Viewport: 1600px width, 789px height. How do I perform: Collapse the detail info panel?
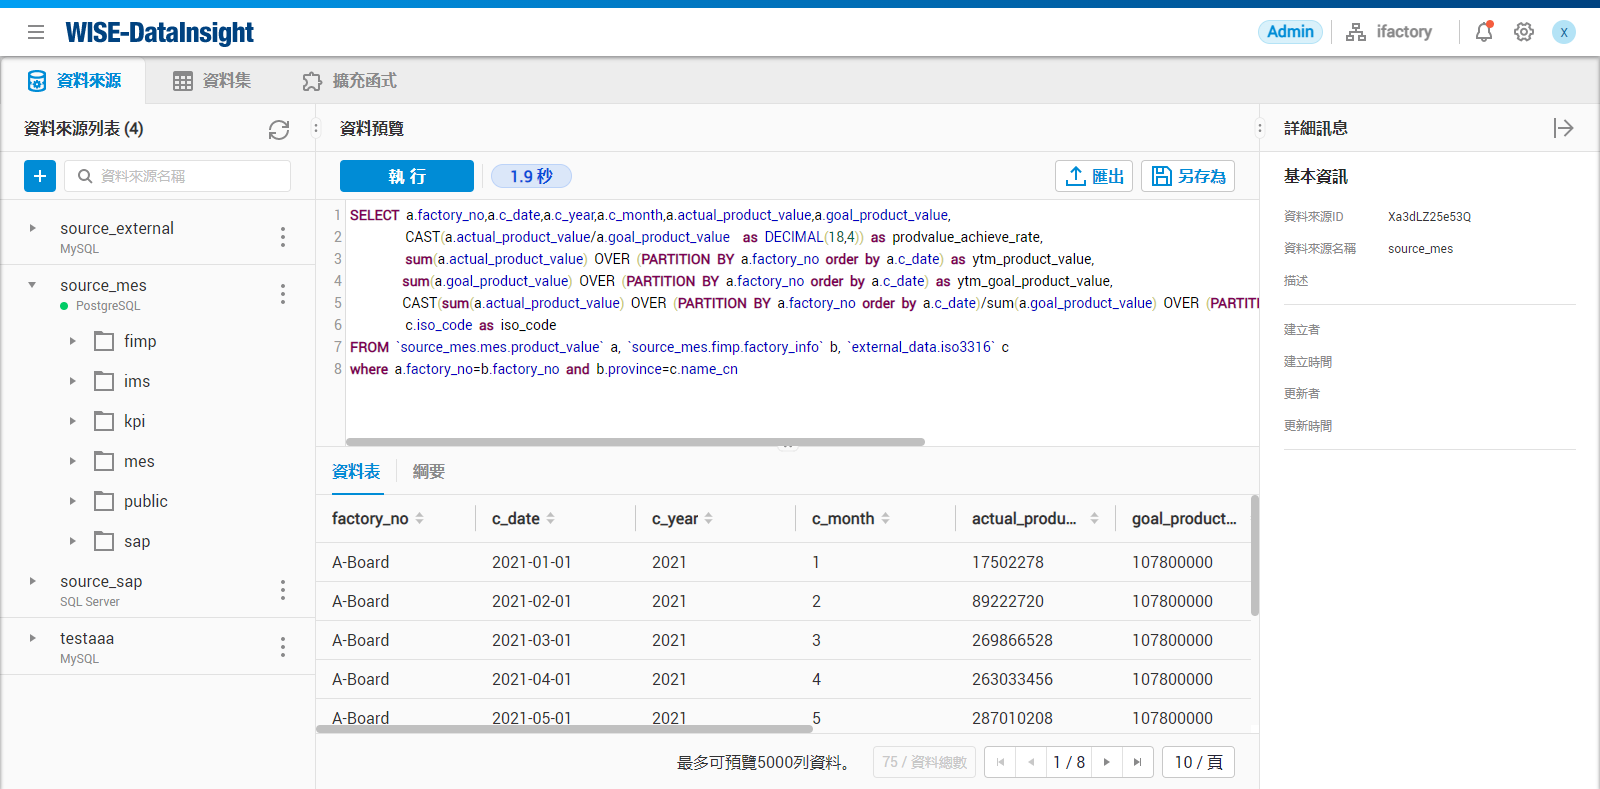tap(1564, 128)
